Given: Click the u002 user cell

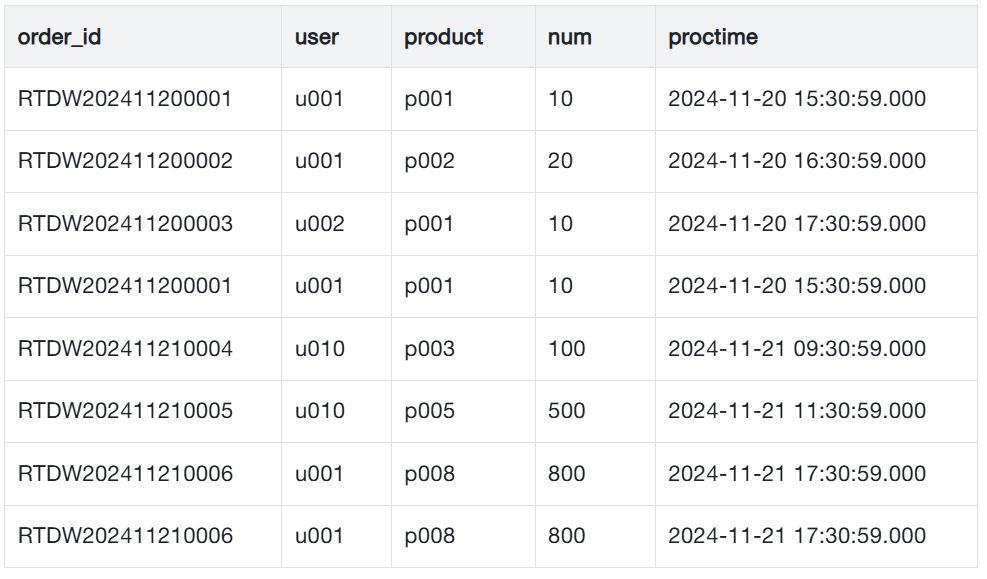Looking at the screenshot, I should (x=319, y=224).
